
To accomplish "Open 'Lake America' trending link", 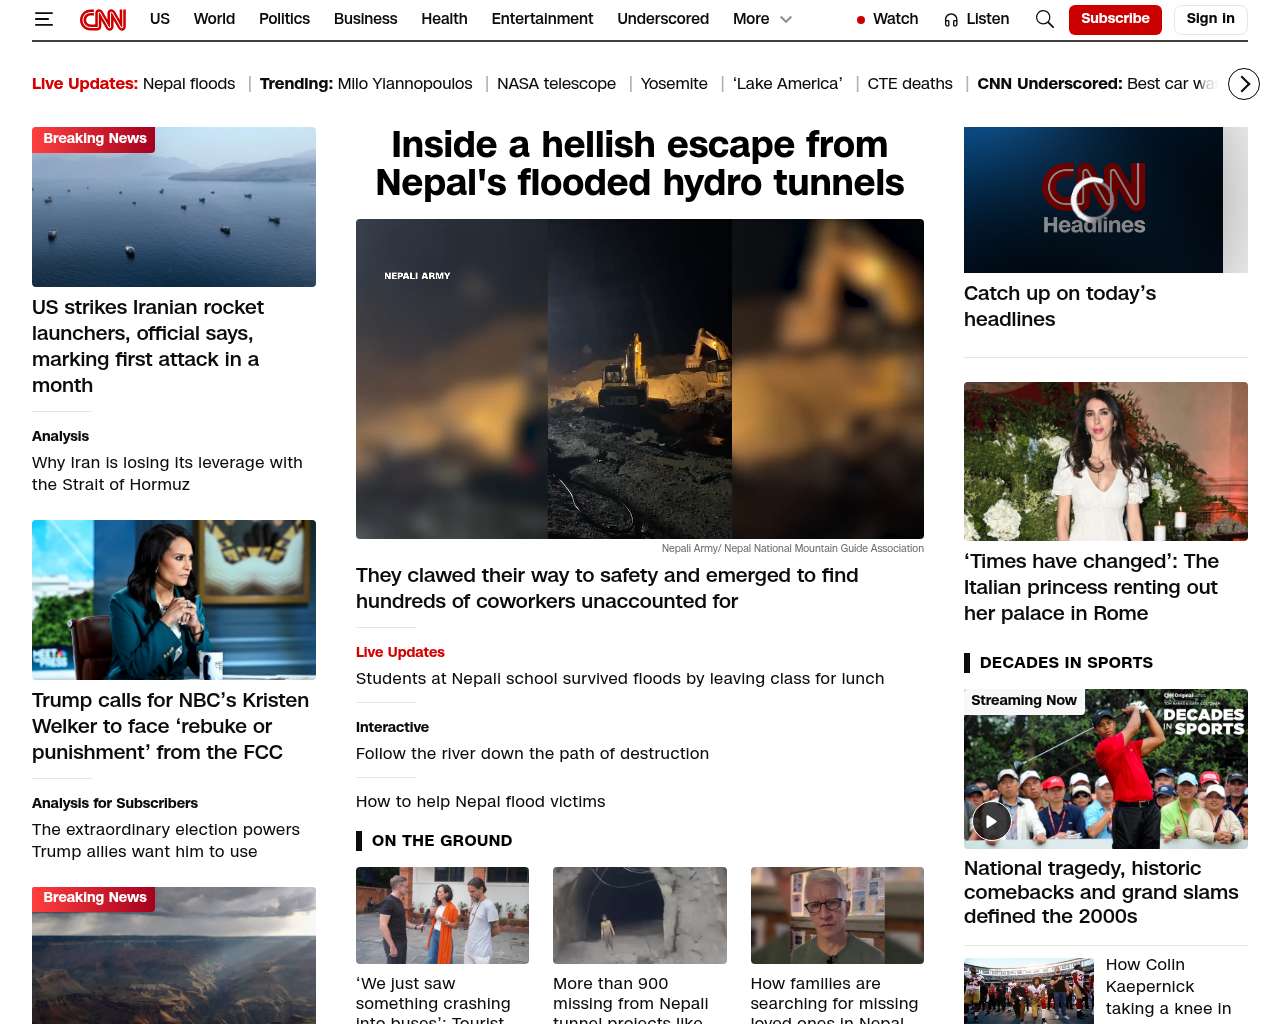I will coord(788,84).
